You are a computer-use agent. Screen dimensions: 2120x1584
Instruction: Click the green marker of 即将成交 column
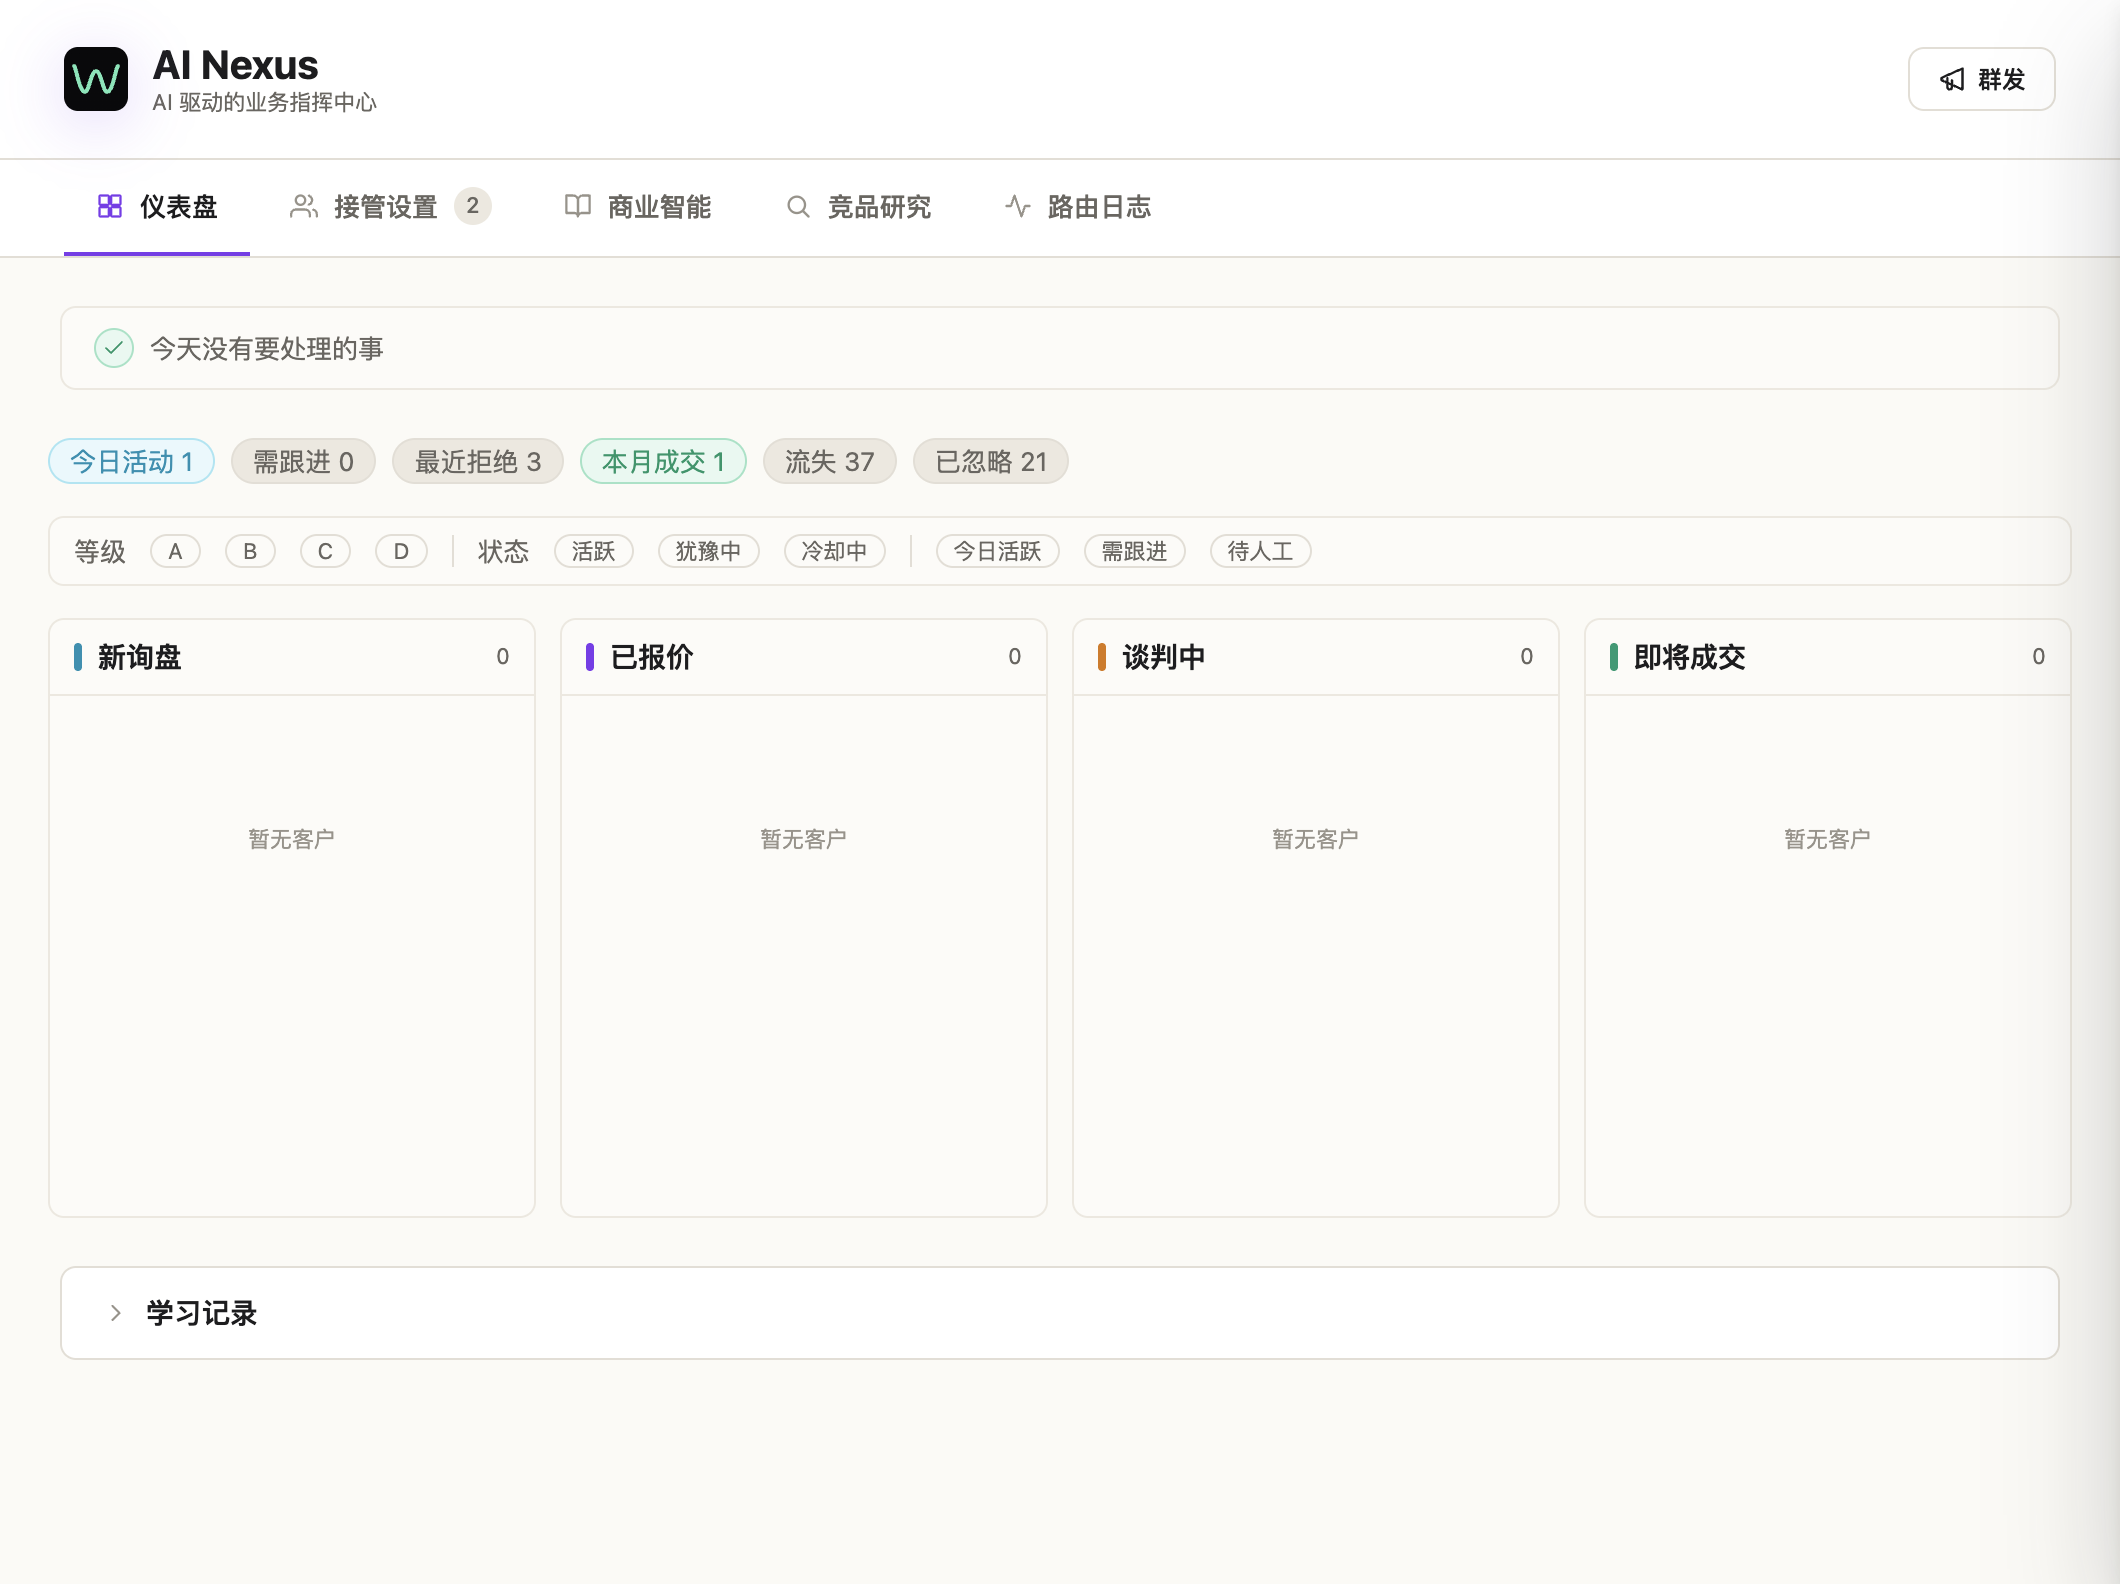(1614, 657)
